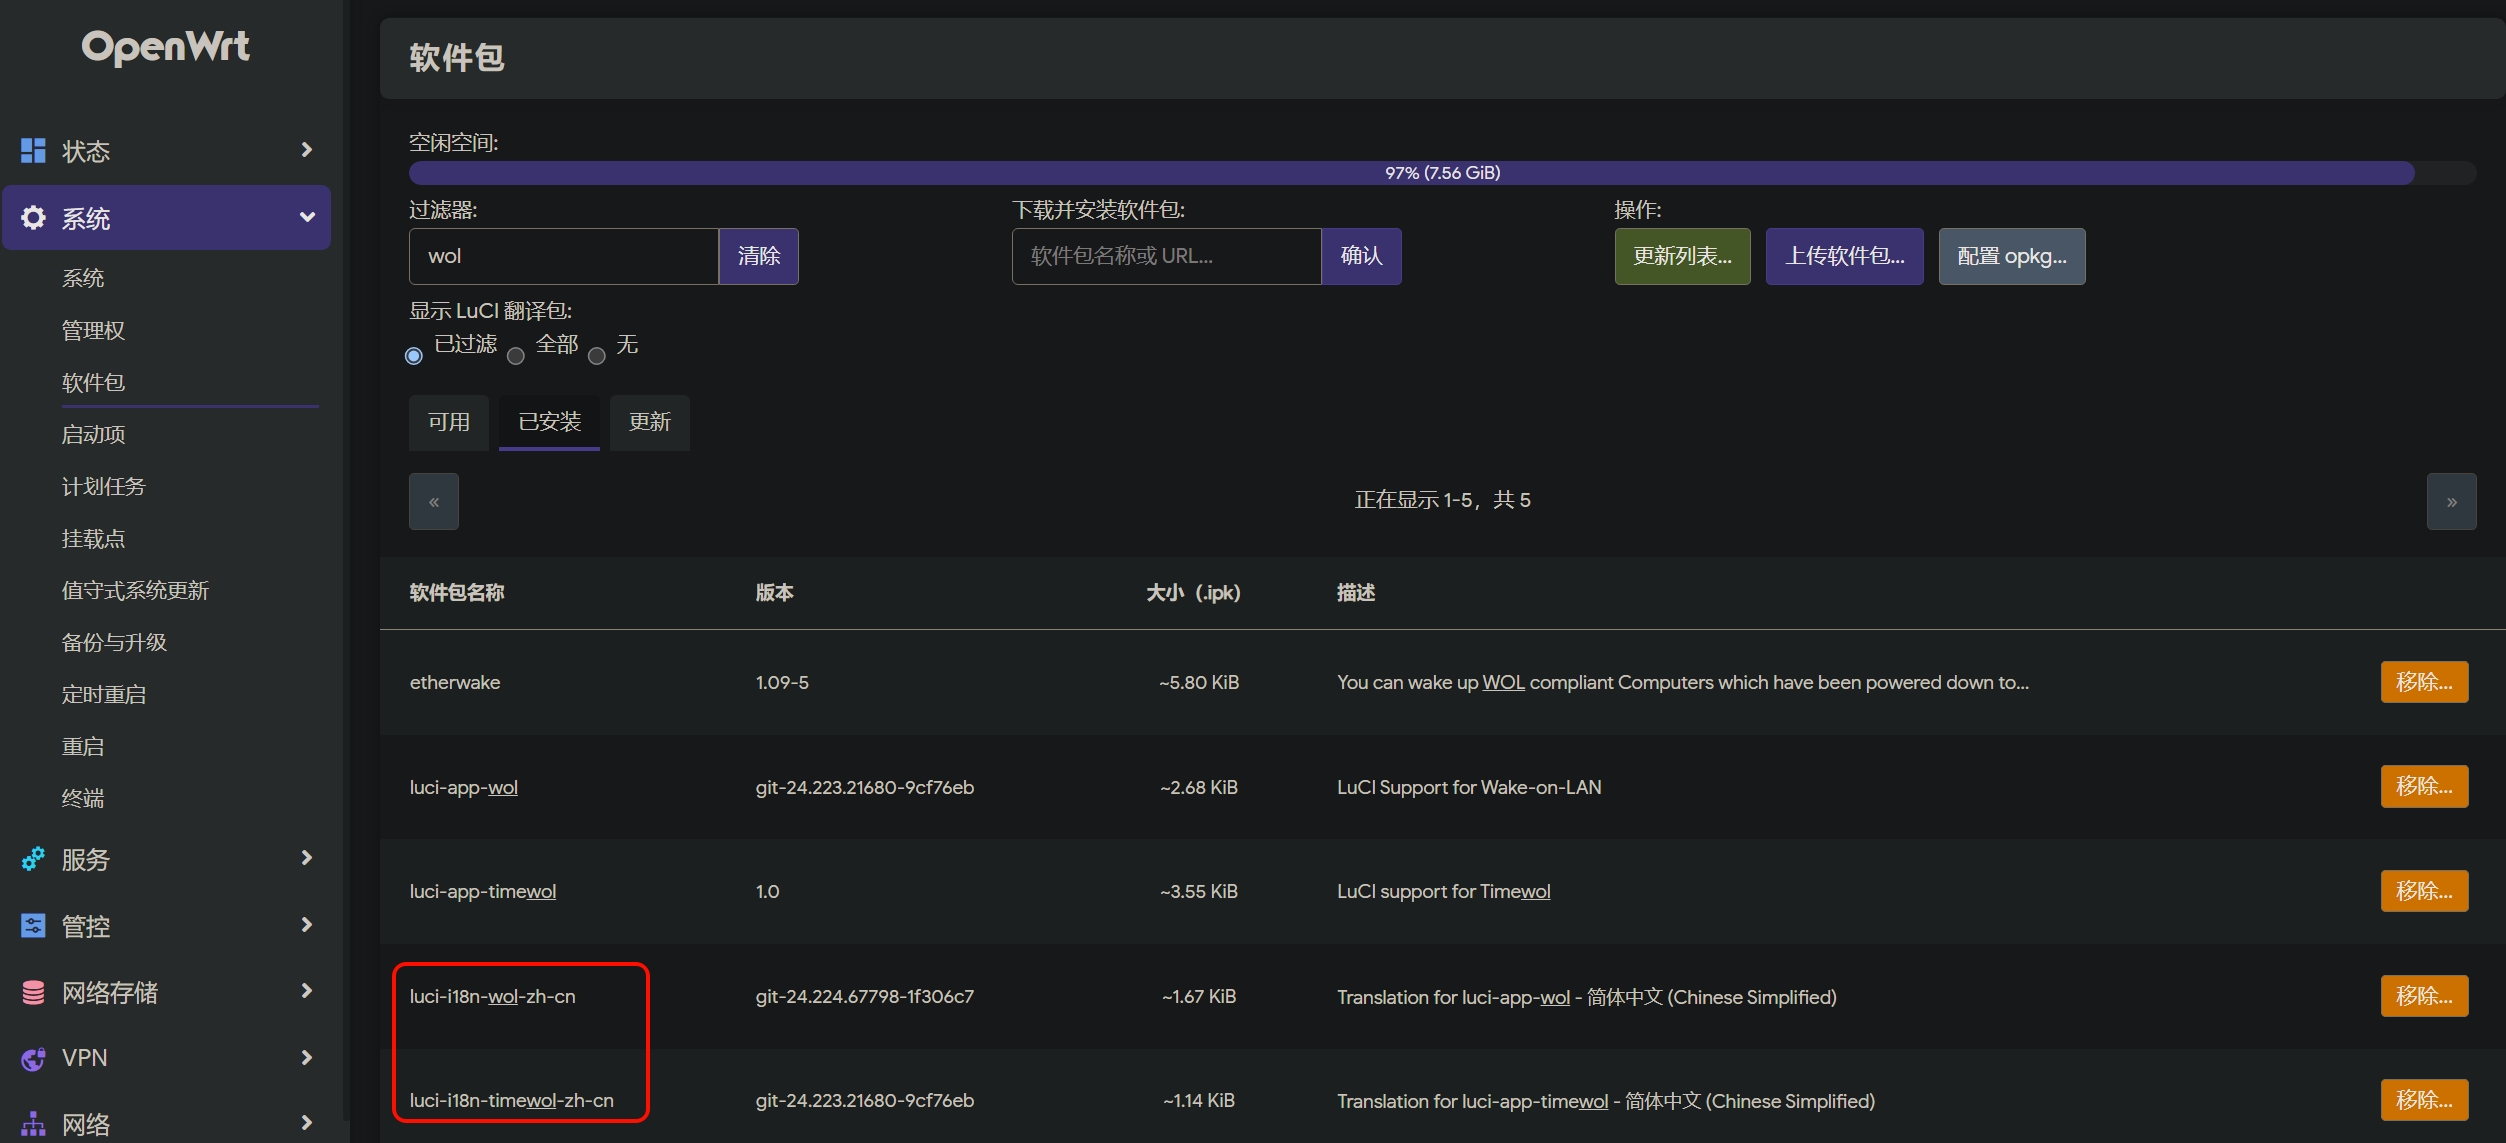Remove the luci-app-wol package
2506x1143 pixels.
point(2425,786)
